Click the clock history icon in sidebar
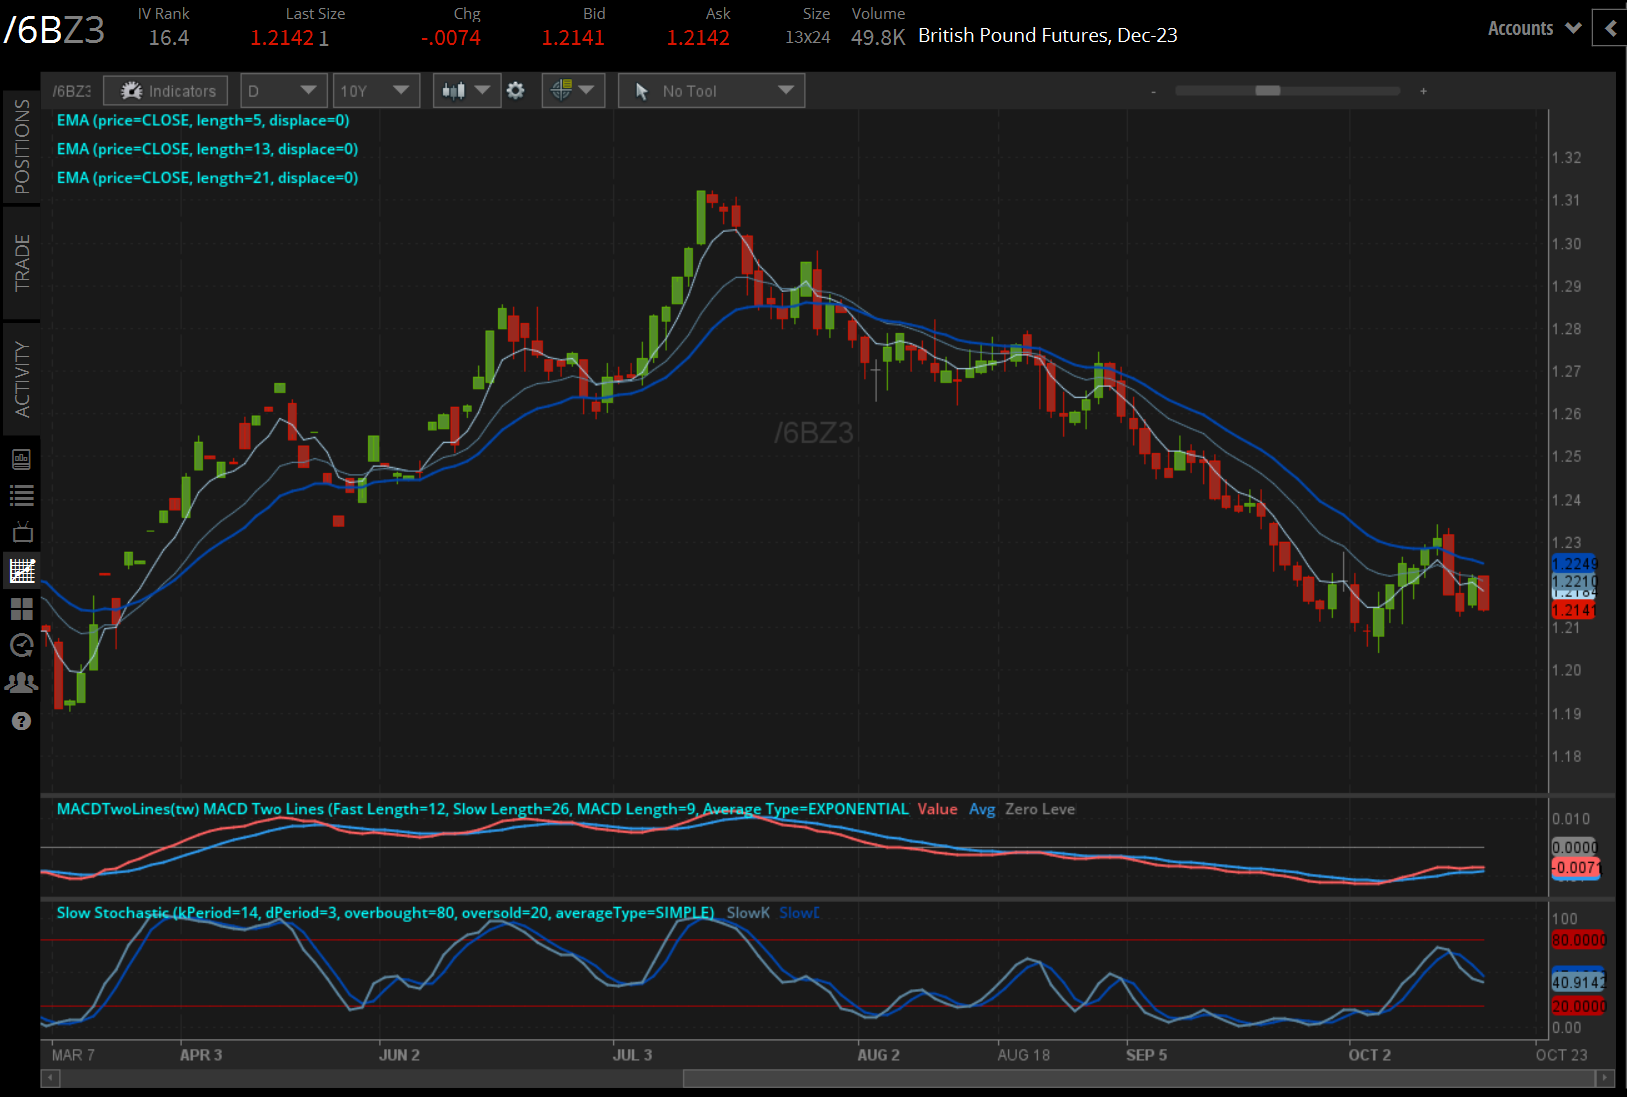Image resolution: width=1627 pixels, height=1097 pixels. click(x=21, y=646)
